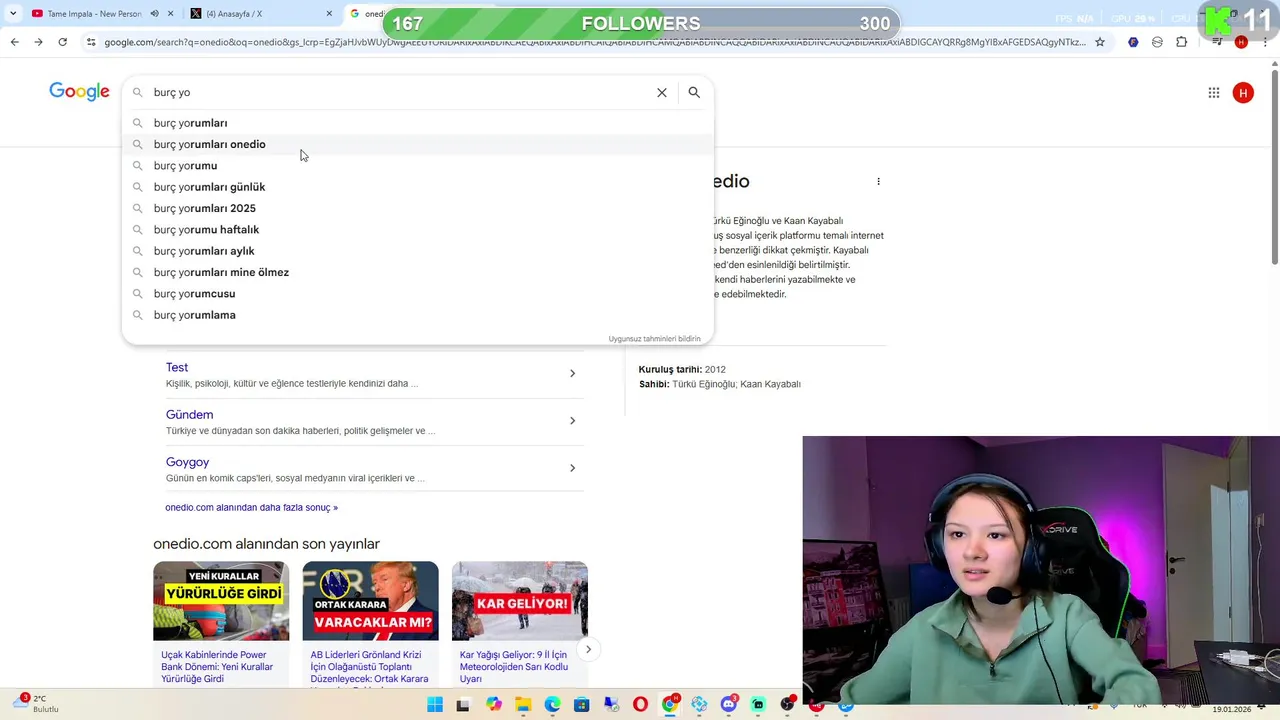Open Microsoft Store from the taskbar
The image size is (1280, 720).
pyautogui.click(x=581, y=705)
